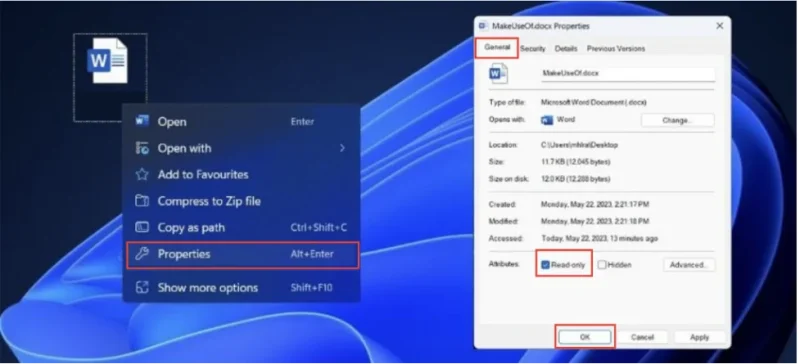Click the 12.0 KB size on disk value

click(x=576, y=179)
